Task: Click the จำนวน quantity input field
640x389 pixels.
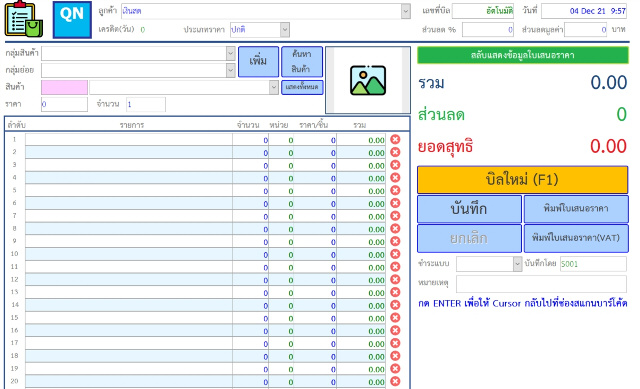Action: [x=146, y=104]
